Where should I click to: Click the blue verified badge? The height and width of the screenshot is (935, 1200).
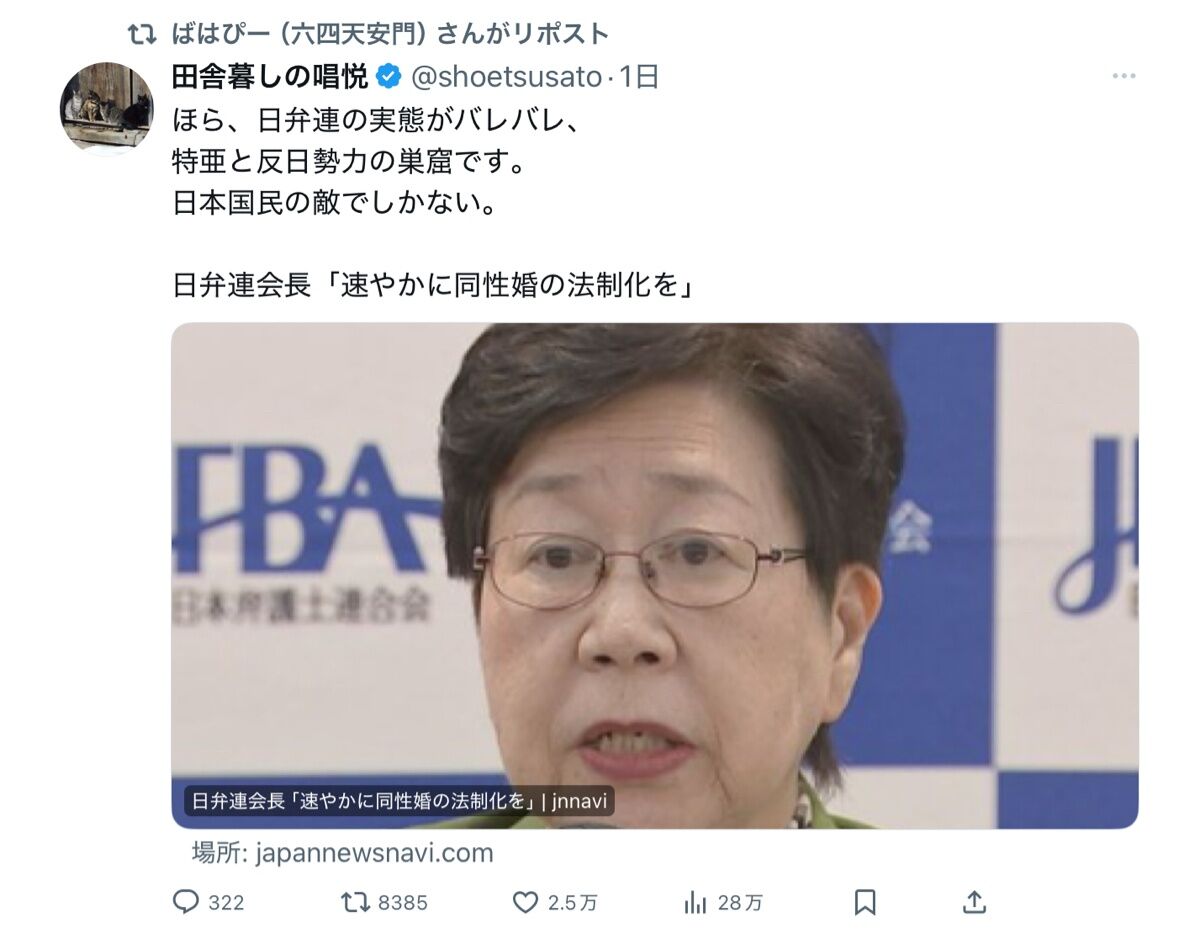[x=387, y=76]
